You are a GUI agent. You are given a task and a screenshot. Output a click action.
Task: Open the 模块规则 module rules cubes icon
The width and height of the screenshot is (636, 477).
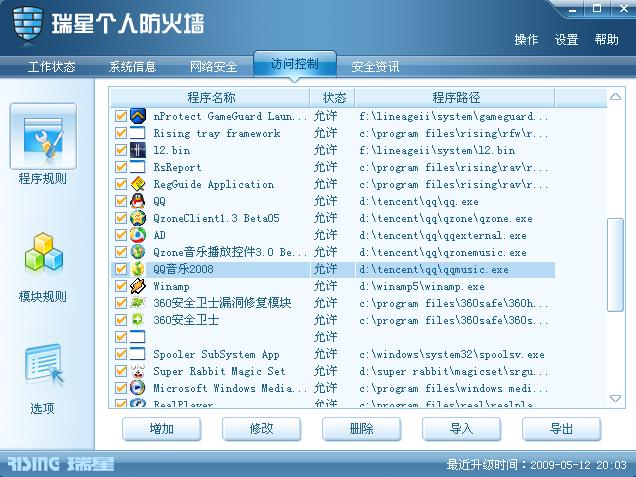(x=44, y=253)
